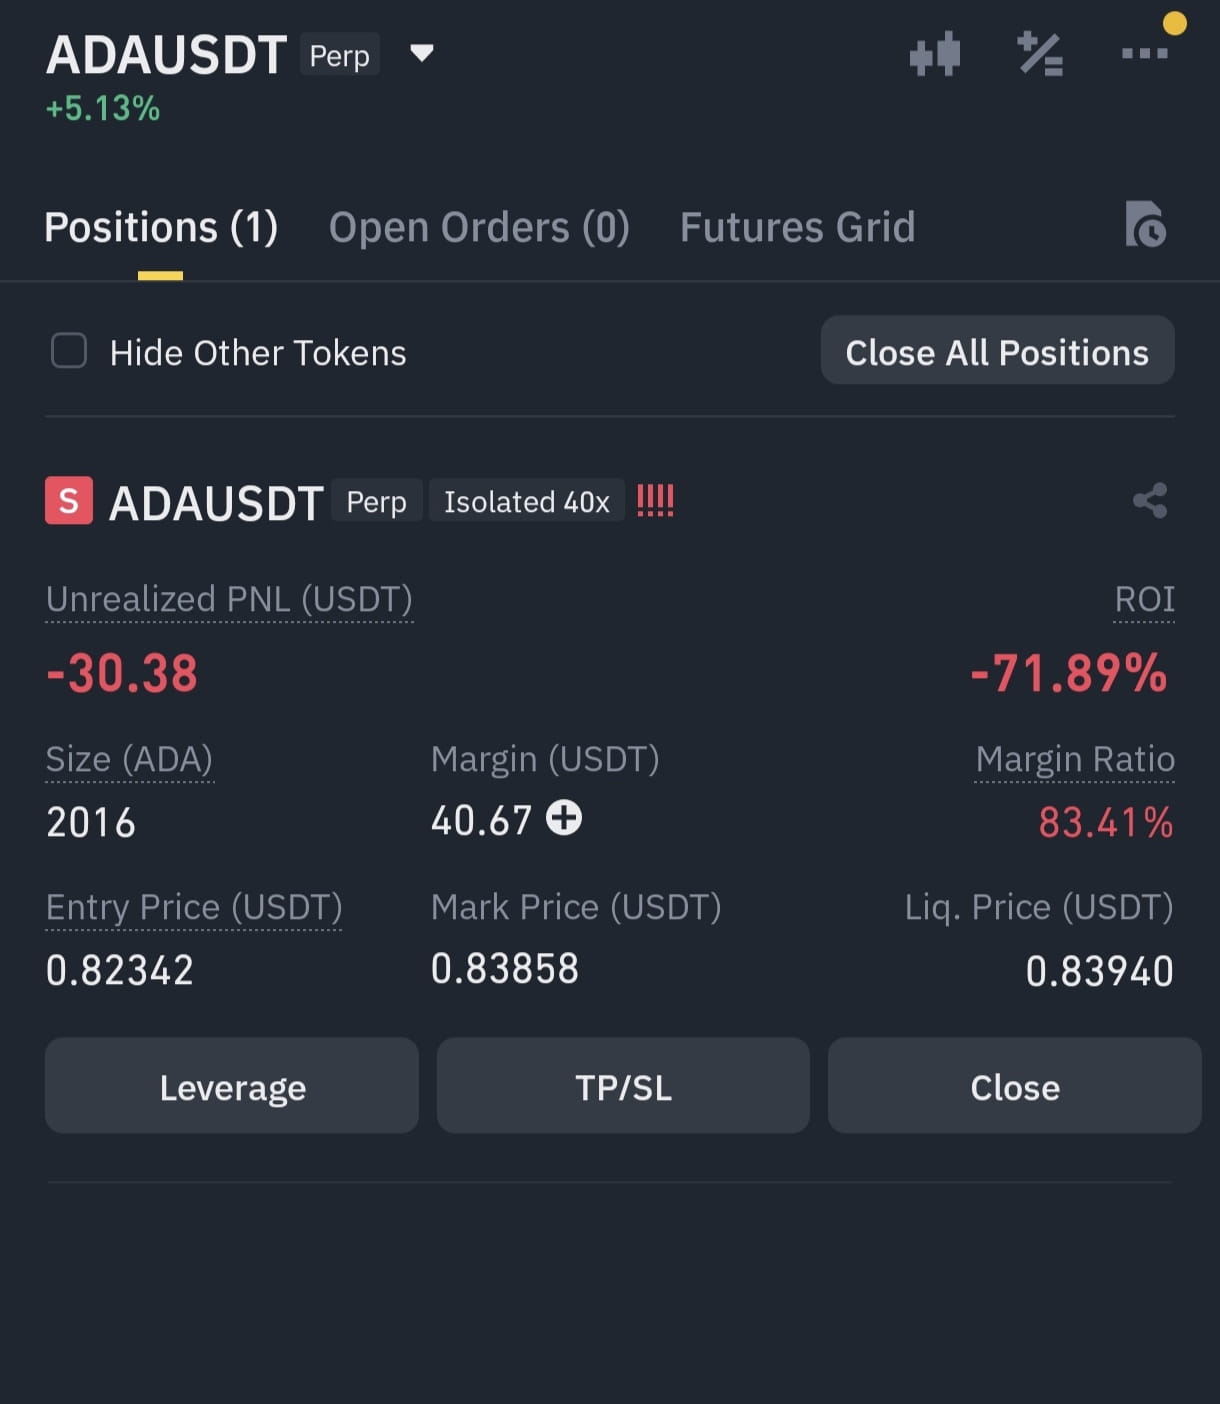This screenshot has width=1220, height=1404.
Task: Toggle Hide Other Tokens checkbox
Action: point(69,351)
